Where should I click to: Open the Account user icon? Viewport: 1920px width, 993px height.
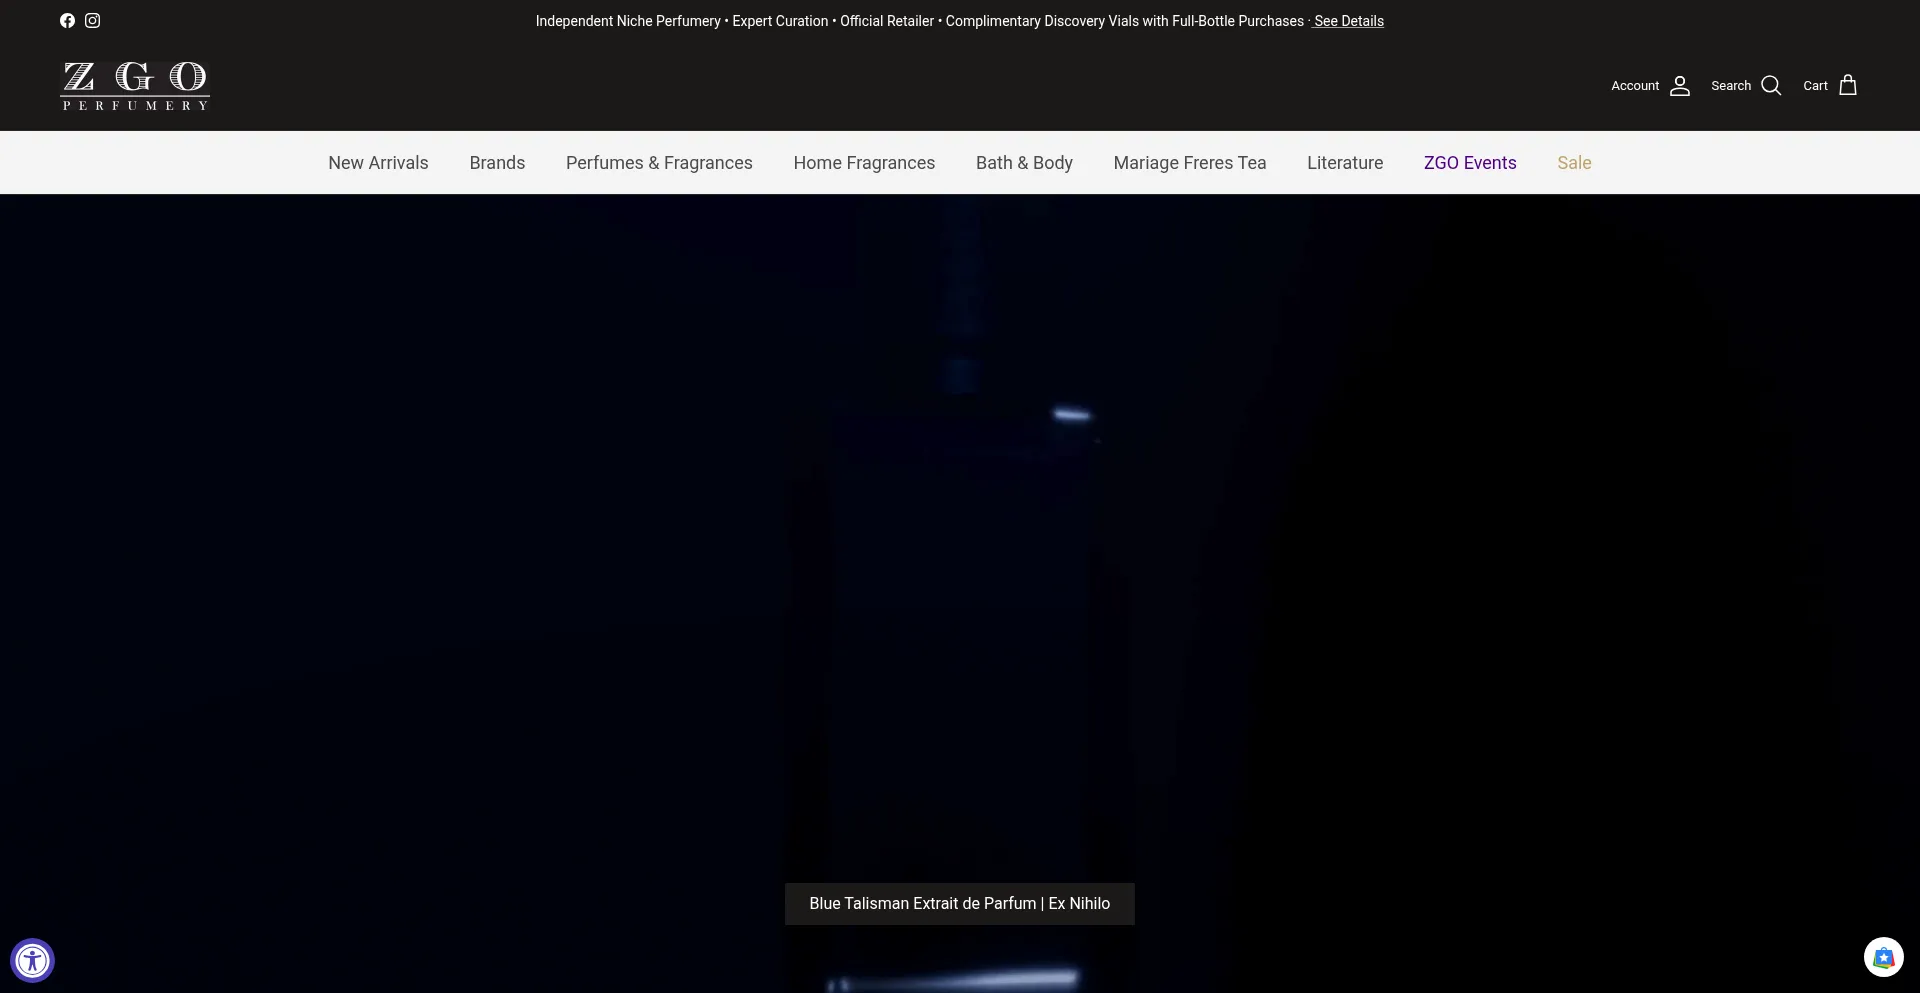pos(1680,86)
